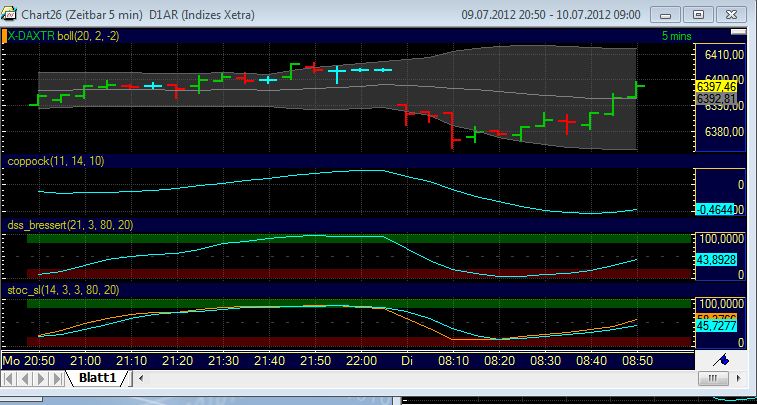This screenshot has width=757, height=405.
Task: Go to previous sheet using tab arrow
Action: 25,378
